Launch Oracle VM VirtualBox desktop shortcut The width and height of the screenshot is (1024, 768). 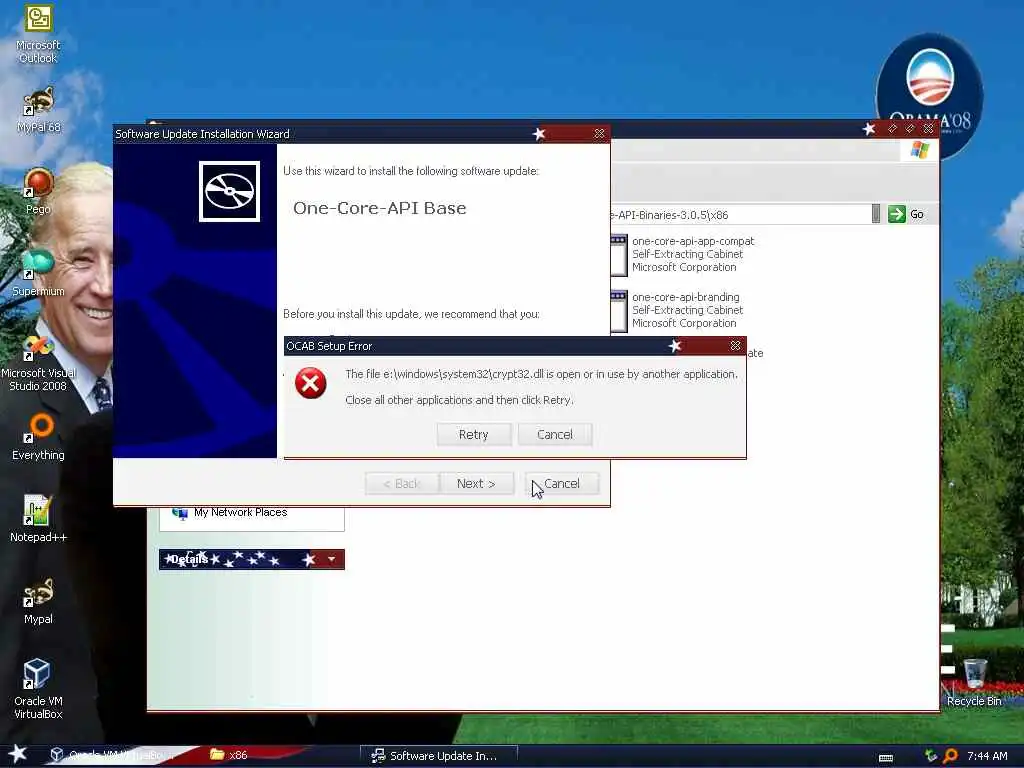38,688
